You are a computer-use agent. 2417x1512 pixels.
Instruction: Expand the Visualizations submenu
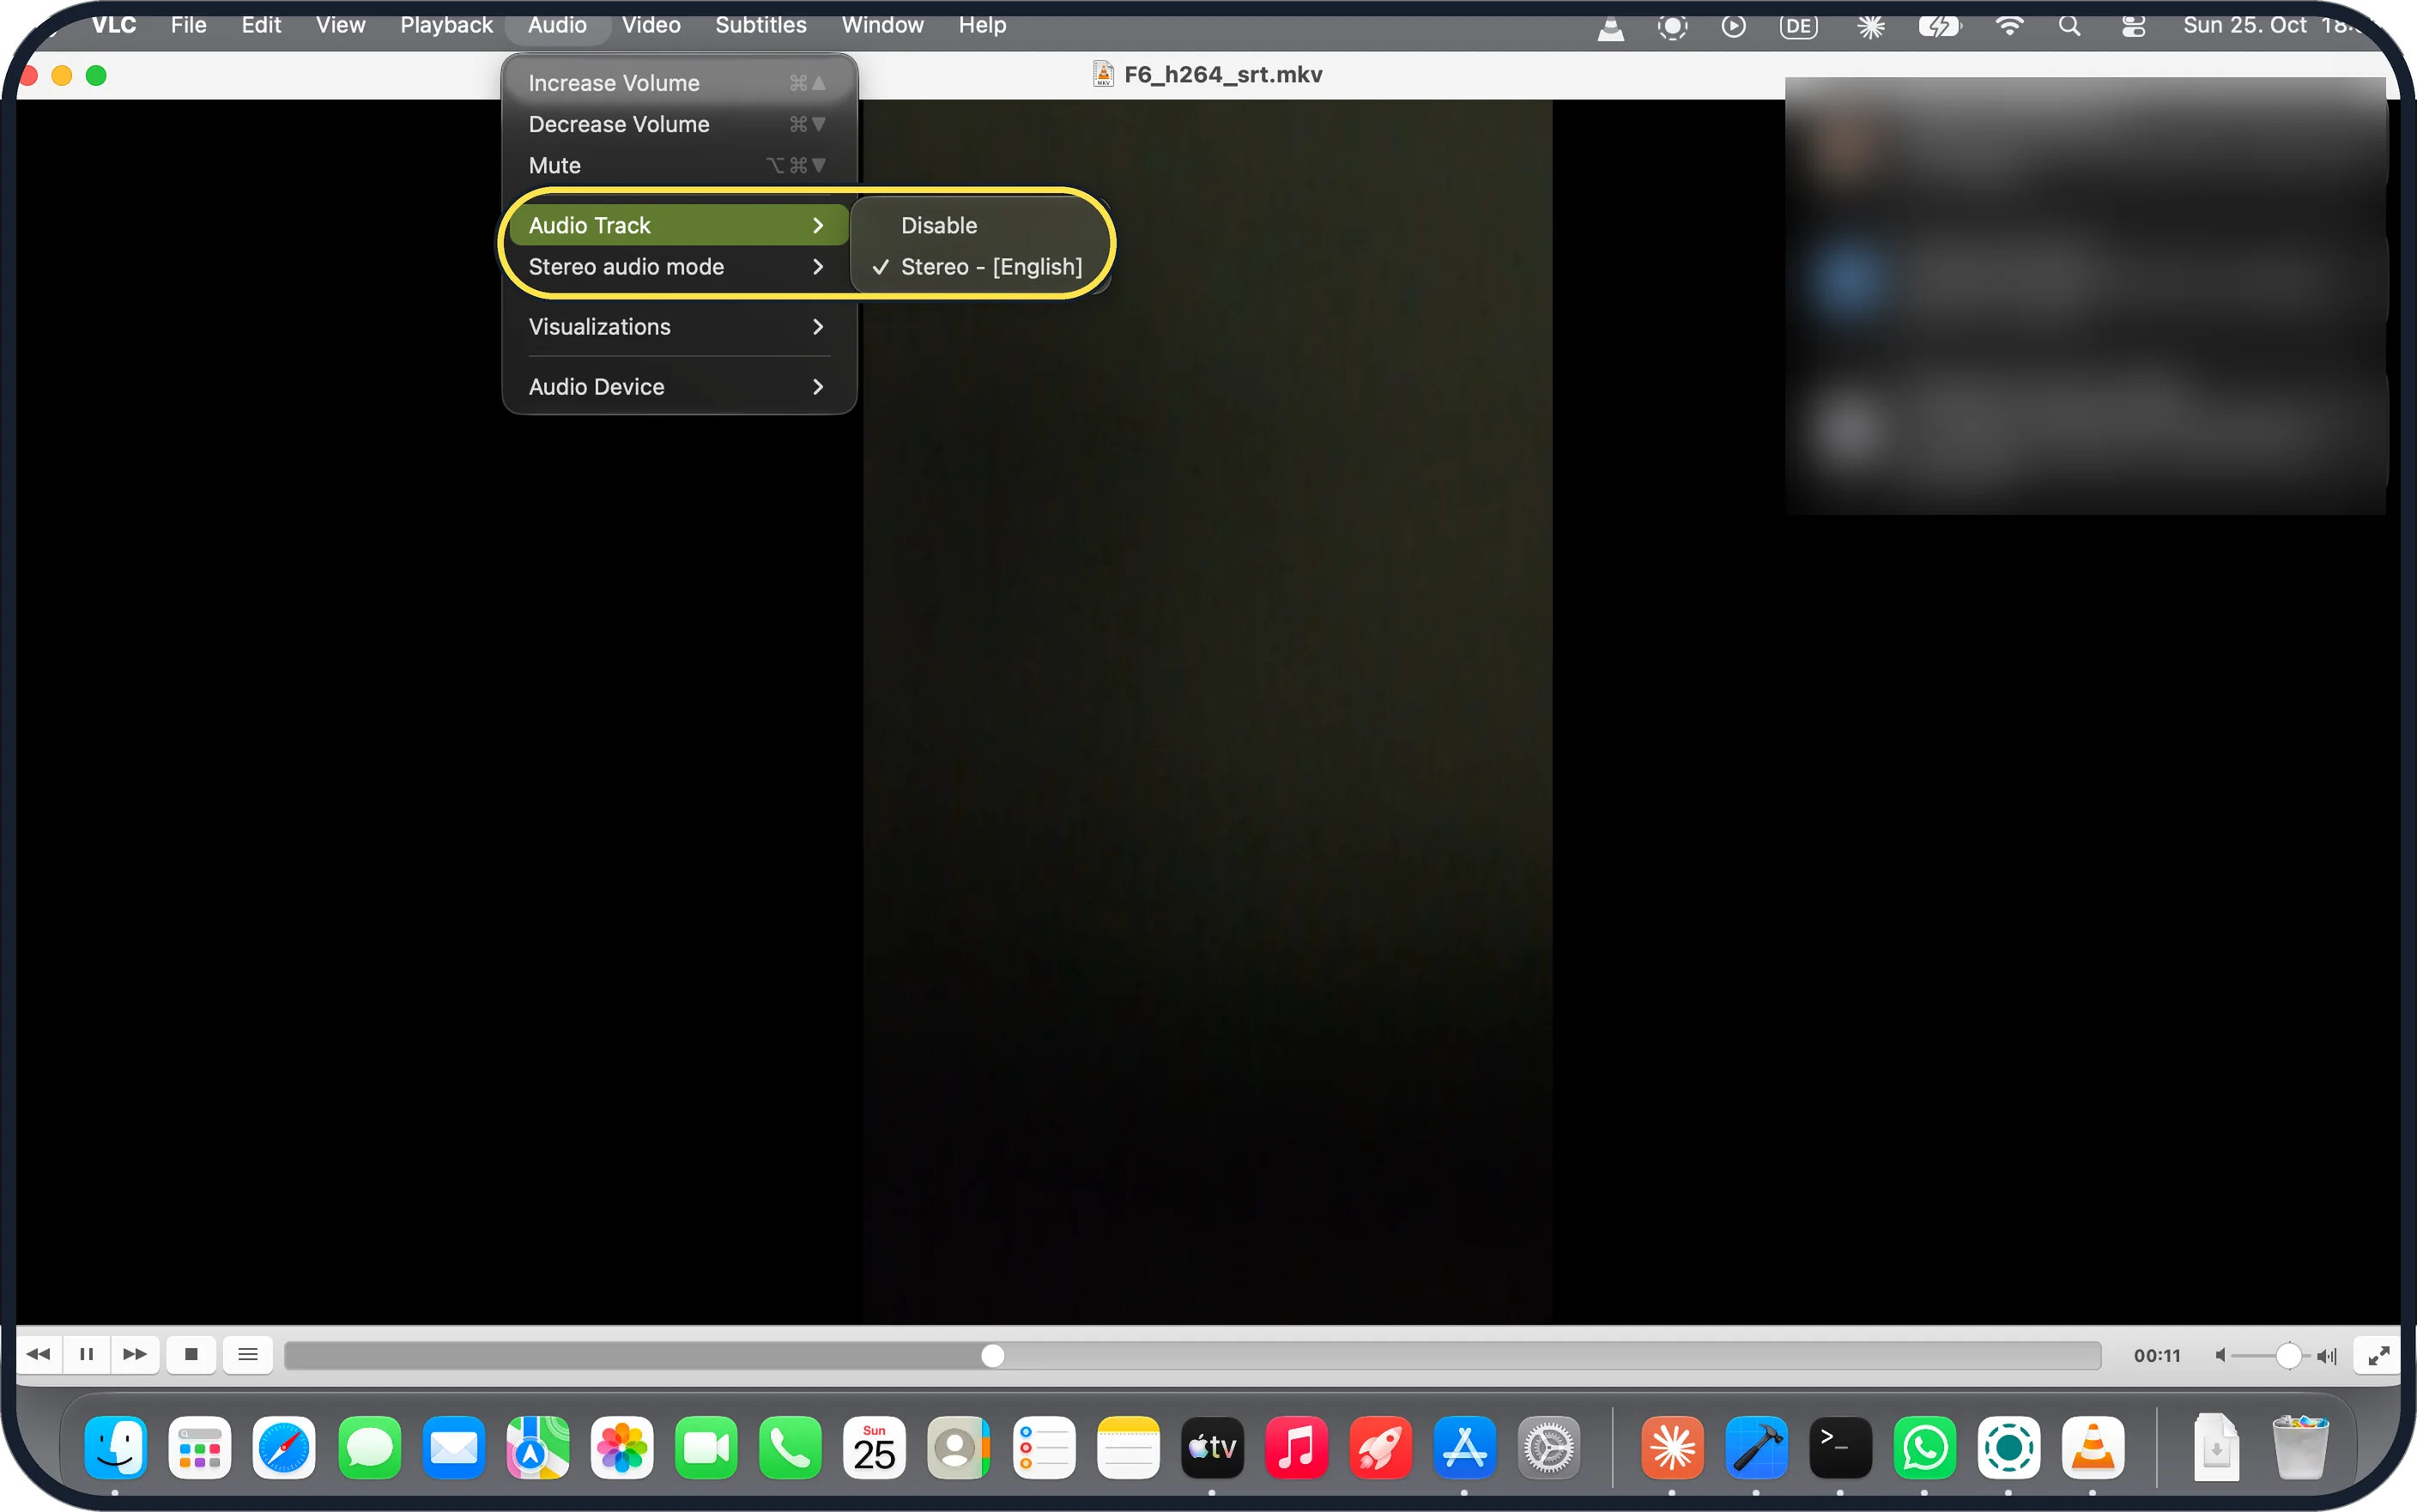(677, 327)
